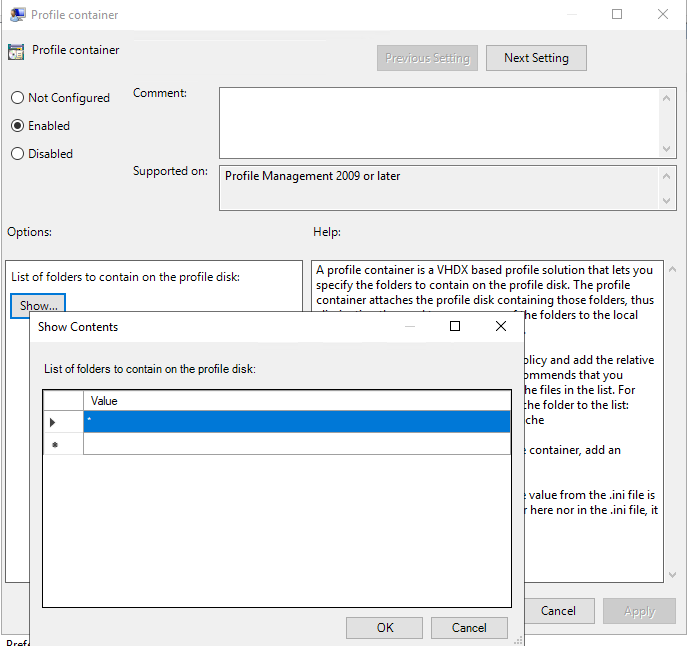687x646 pixels.
Task: Click the new row asterisk indicator
Action: pyautogui.click(x=53, y=444)
